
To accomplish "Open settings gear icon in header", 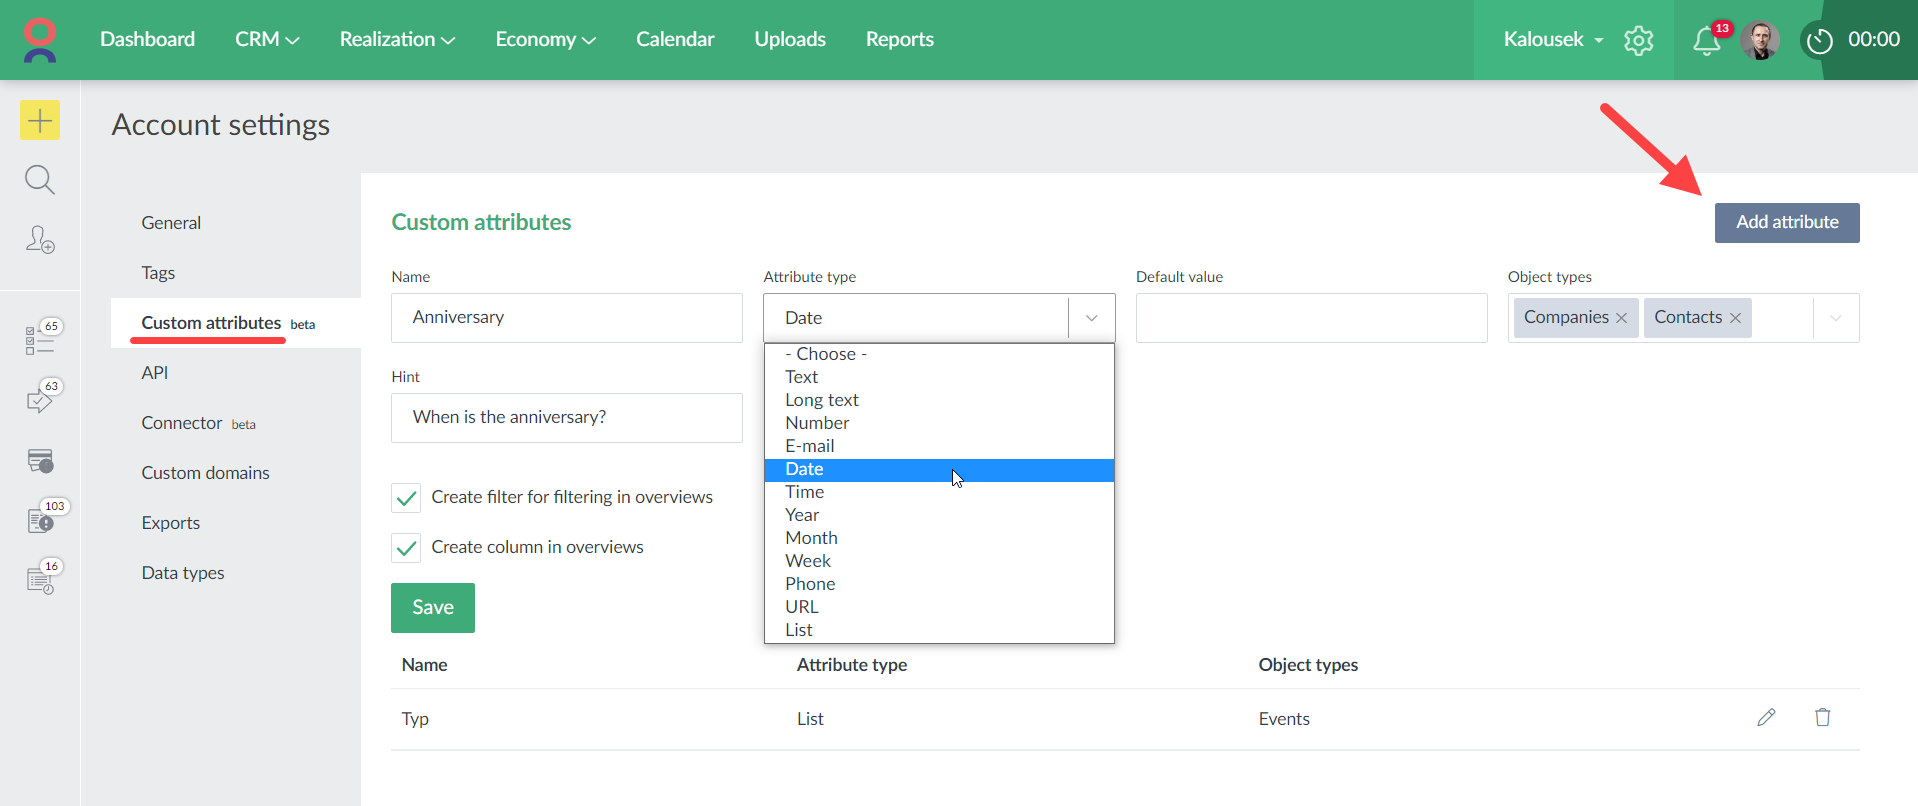I will coord(1638,41).
